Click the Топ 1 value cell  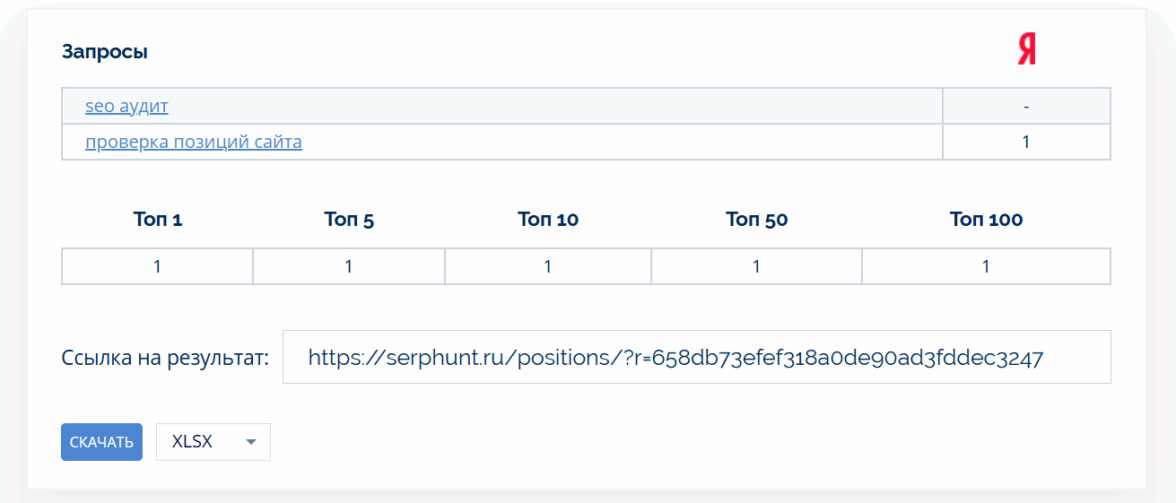(x=158, y=267)
